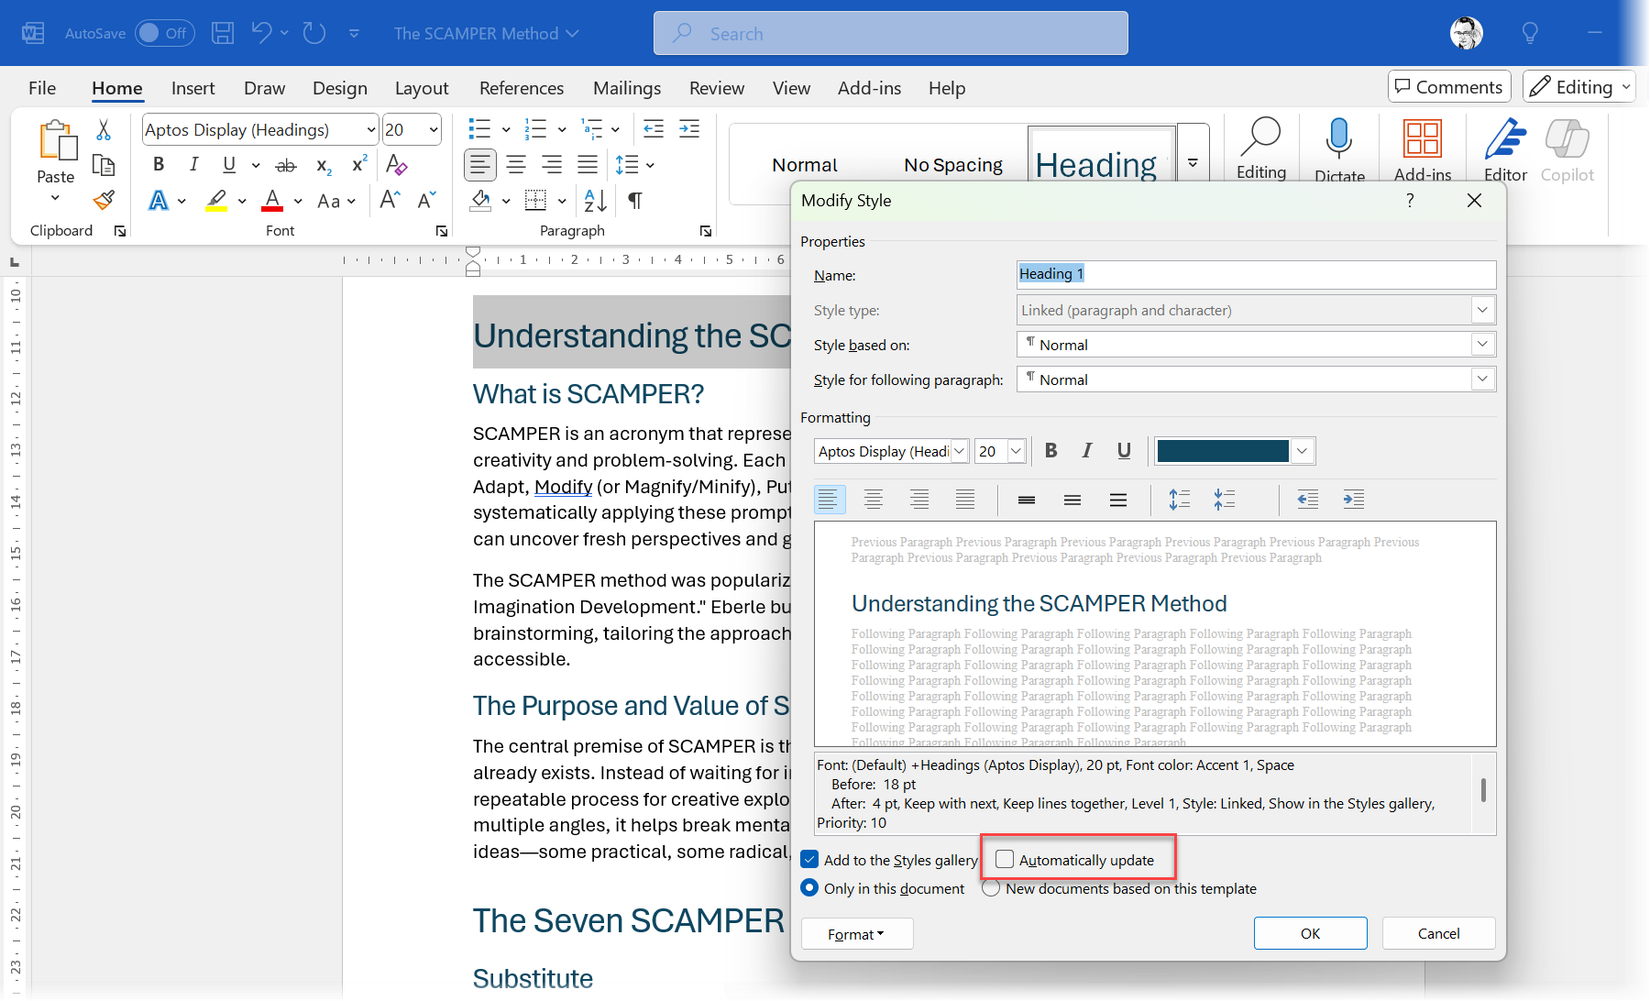Apply italic formatting in the dialog
The width and height of the screenshot is (1650, 1001).
tap(1087, 451)
